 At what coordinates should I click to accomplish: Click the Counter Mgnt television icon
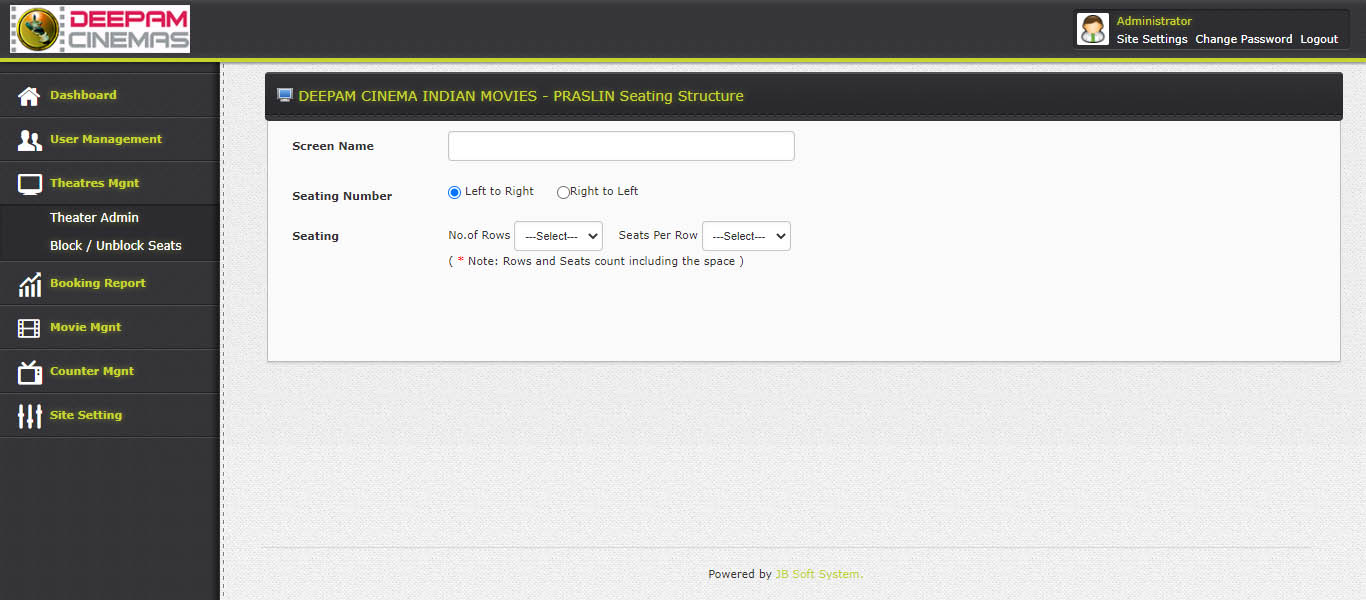tap(29, 372)
